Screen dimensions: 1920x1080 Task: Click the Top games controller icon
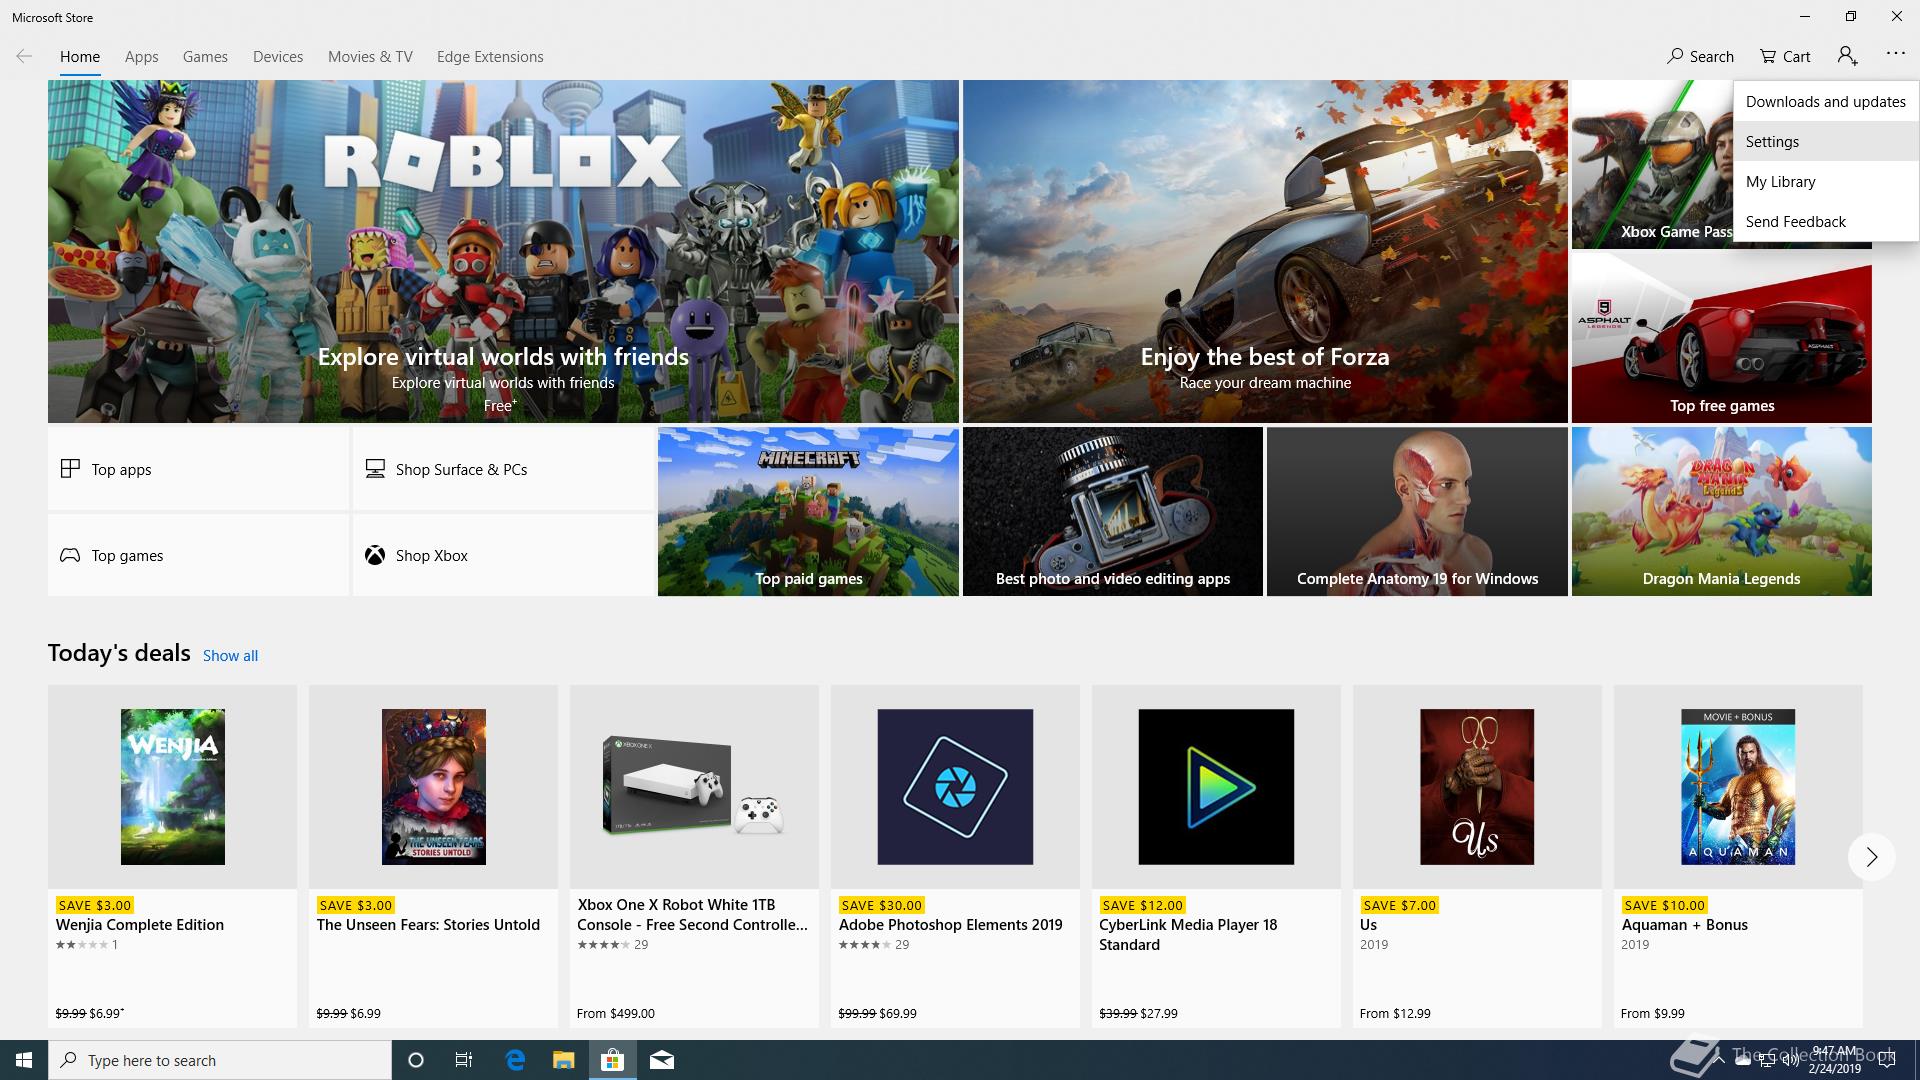70,555
